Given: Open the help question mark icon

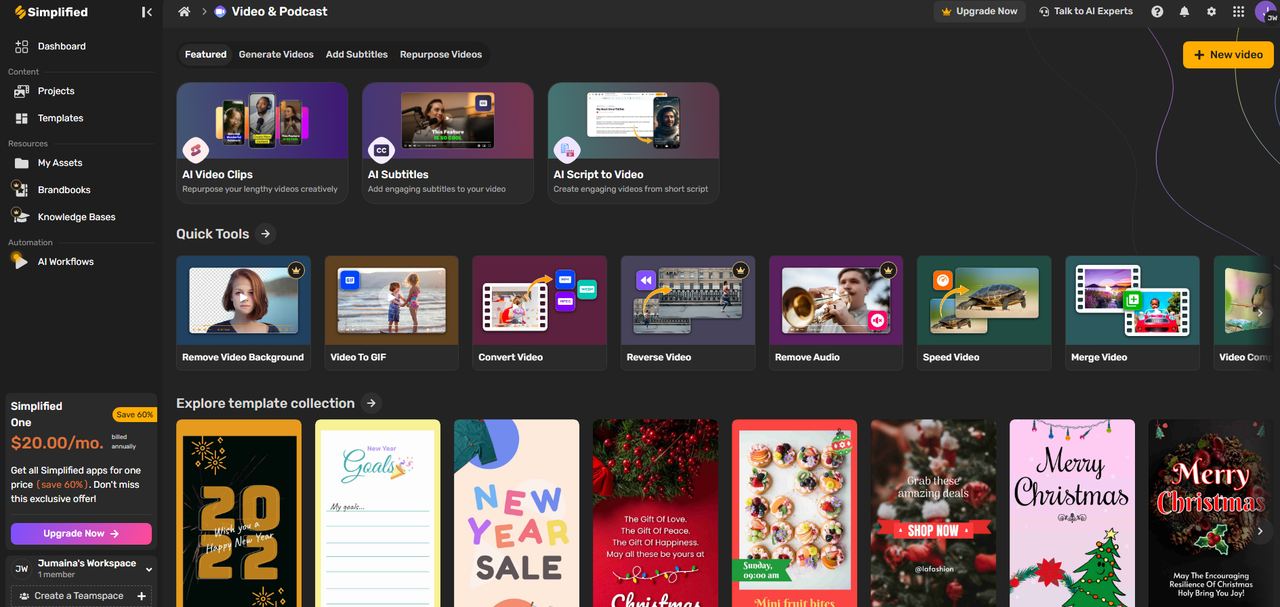Looking at the screenshot, I should point(1157,12).
